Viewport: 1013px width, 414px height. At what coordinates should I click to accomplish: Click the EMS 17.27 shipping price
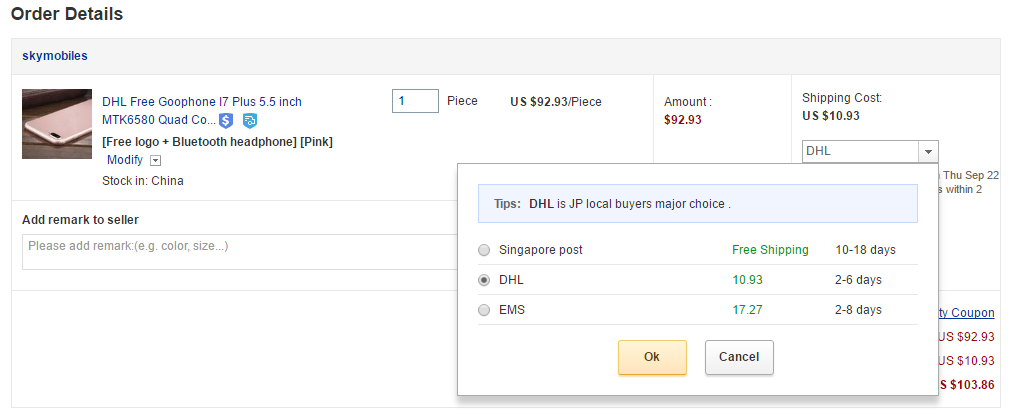(747, 310)
